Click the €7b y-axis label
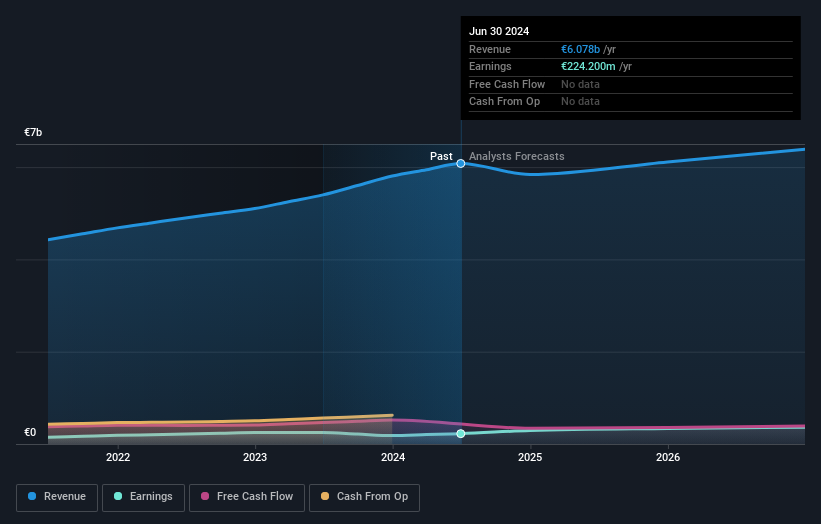821x524 pixels. point(33,132)
